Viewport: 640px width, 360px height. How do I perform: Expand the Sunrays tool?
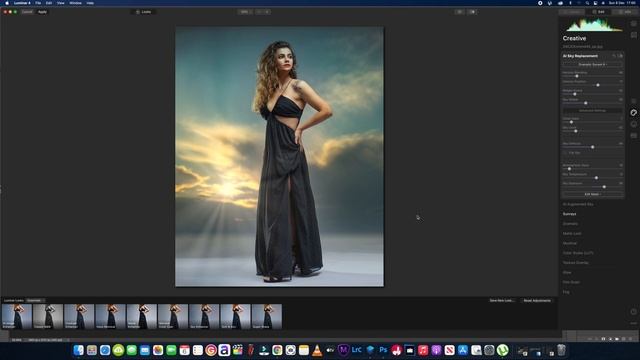(x=569, y=214)
